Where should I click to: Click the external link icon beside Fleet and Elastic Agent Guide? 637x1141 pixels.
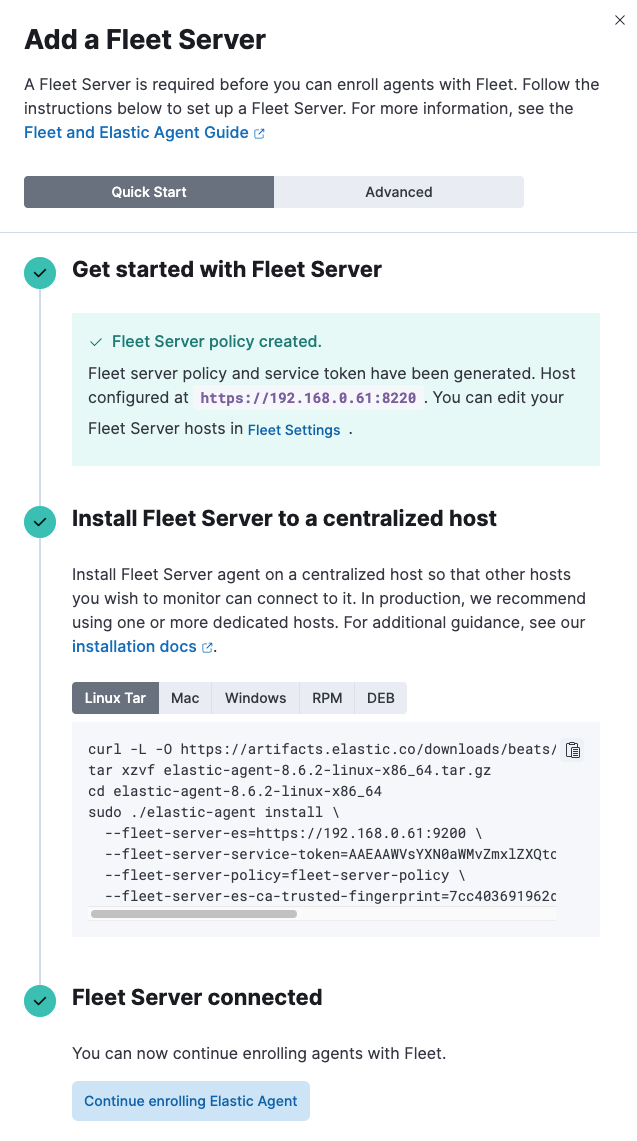pyautogui.click(x=259, y=133)
